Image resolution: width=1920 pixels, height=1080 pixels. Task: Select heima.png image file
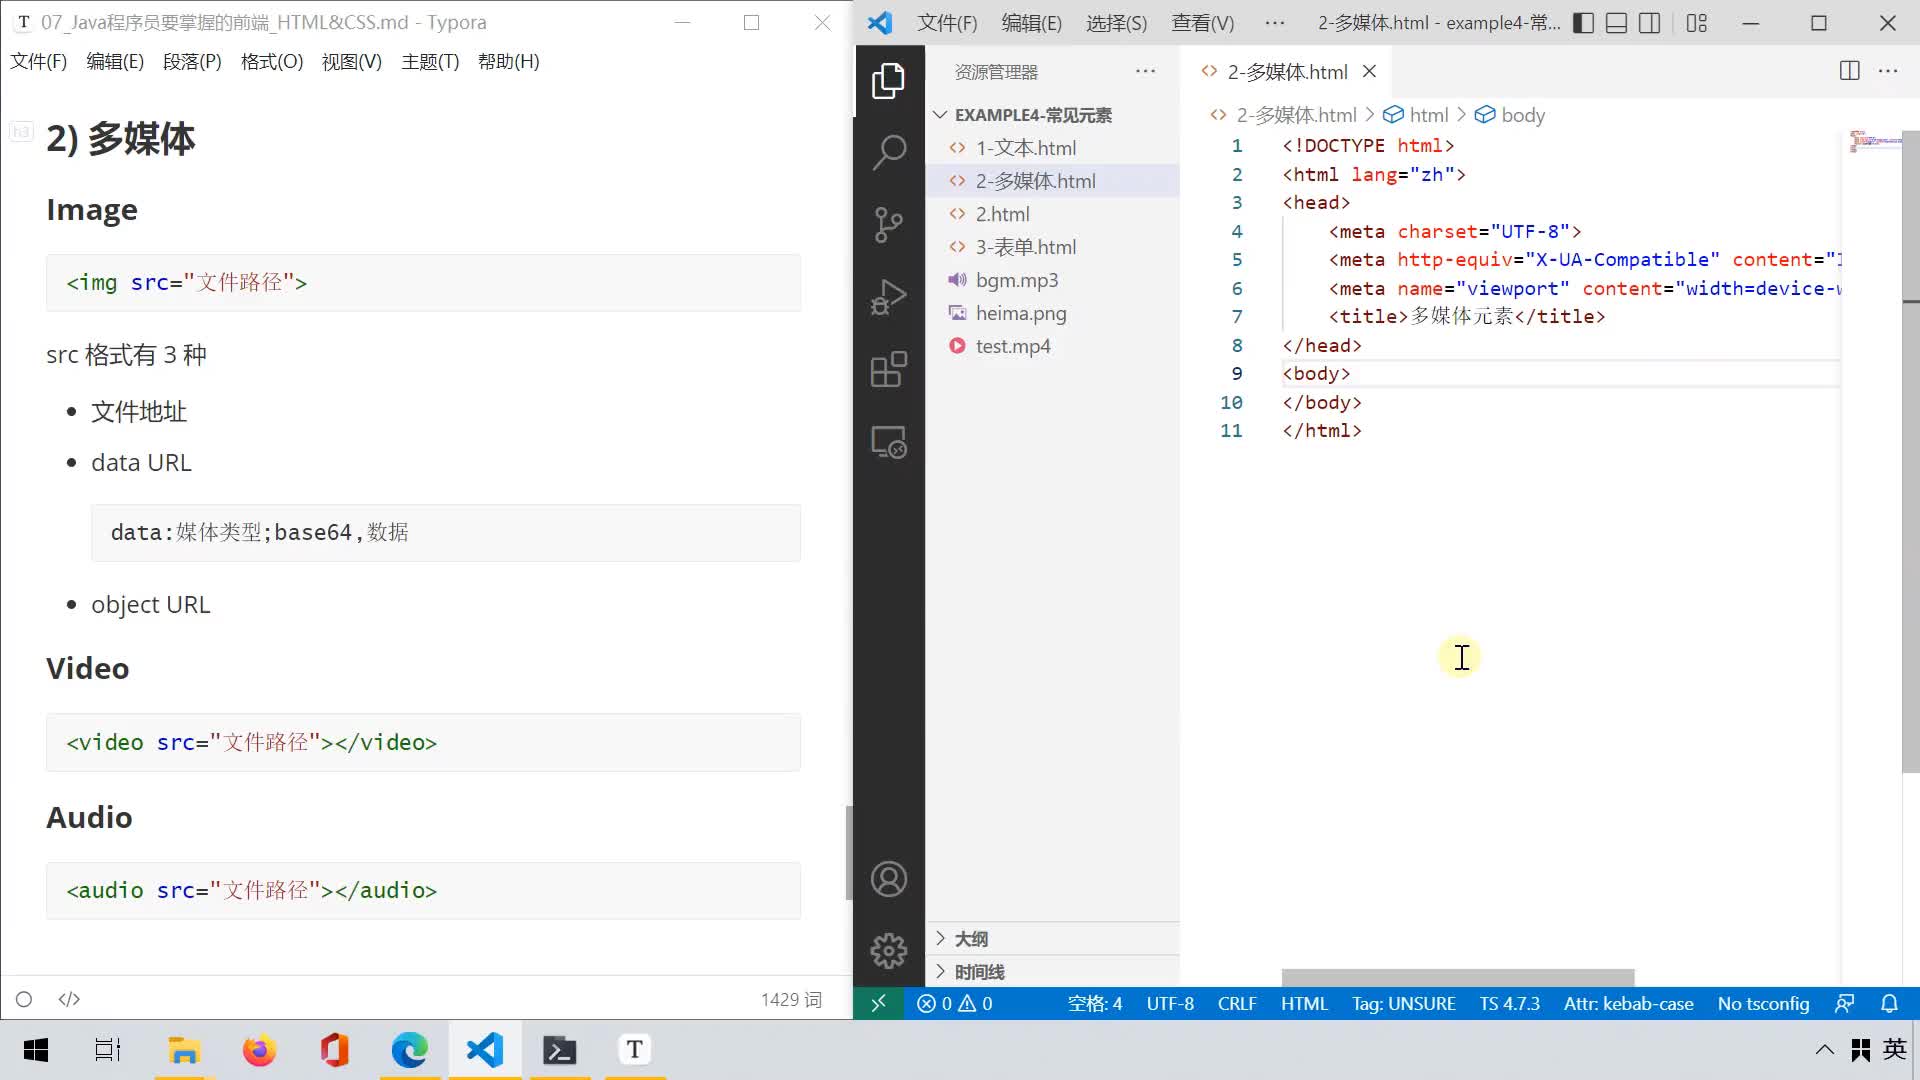pyautogui.click(x=1053, y=313)
